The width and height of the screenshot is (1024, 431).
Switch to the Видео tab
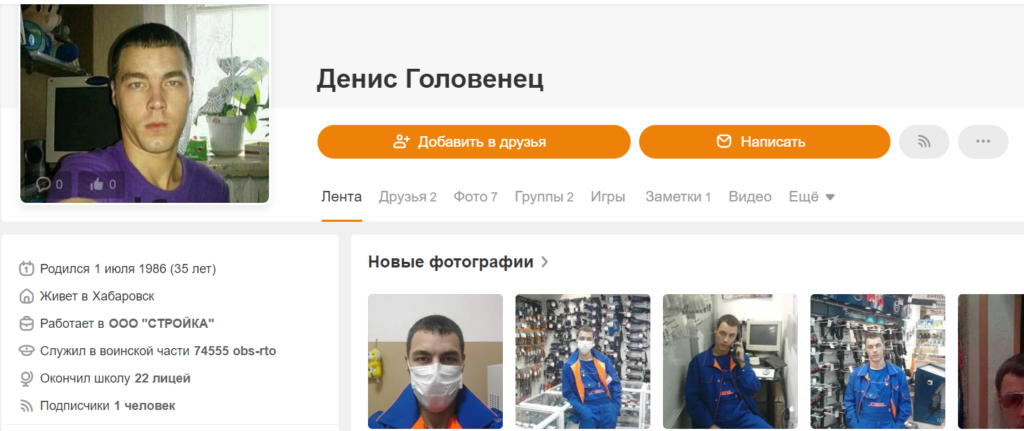coord(750,197)
